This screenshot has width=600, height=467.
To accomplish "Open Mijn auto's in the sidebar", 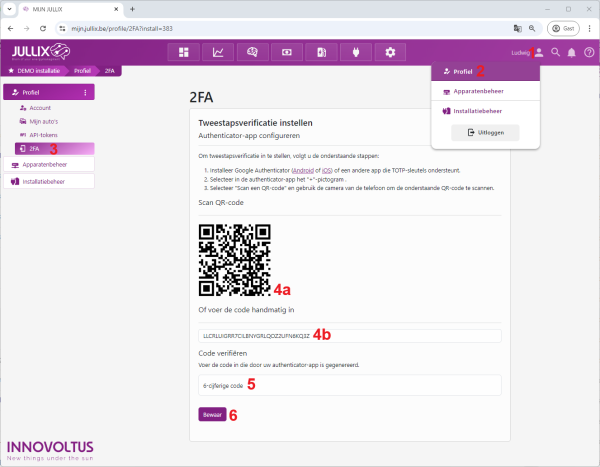I will [45, 120].
